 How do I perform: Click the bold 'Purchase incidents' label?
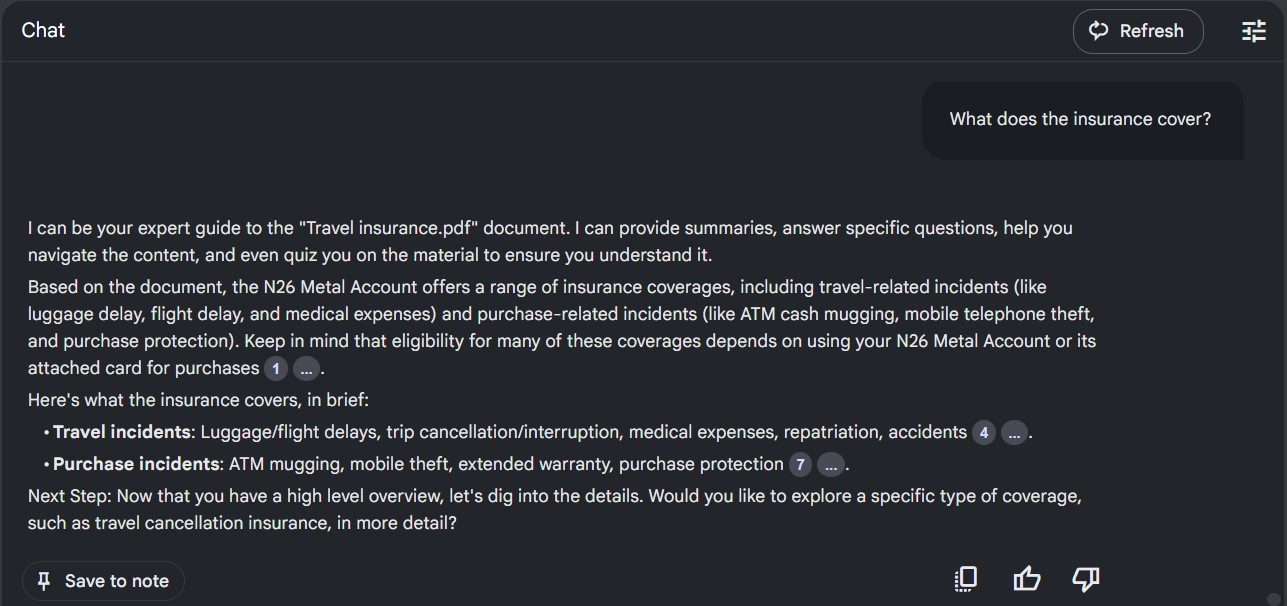click(x=136, y=464)
